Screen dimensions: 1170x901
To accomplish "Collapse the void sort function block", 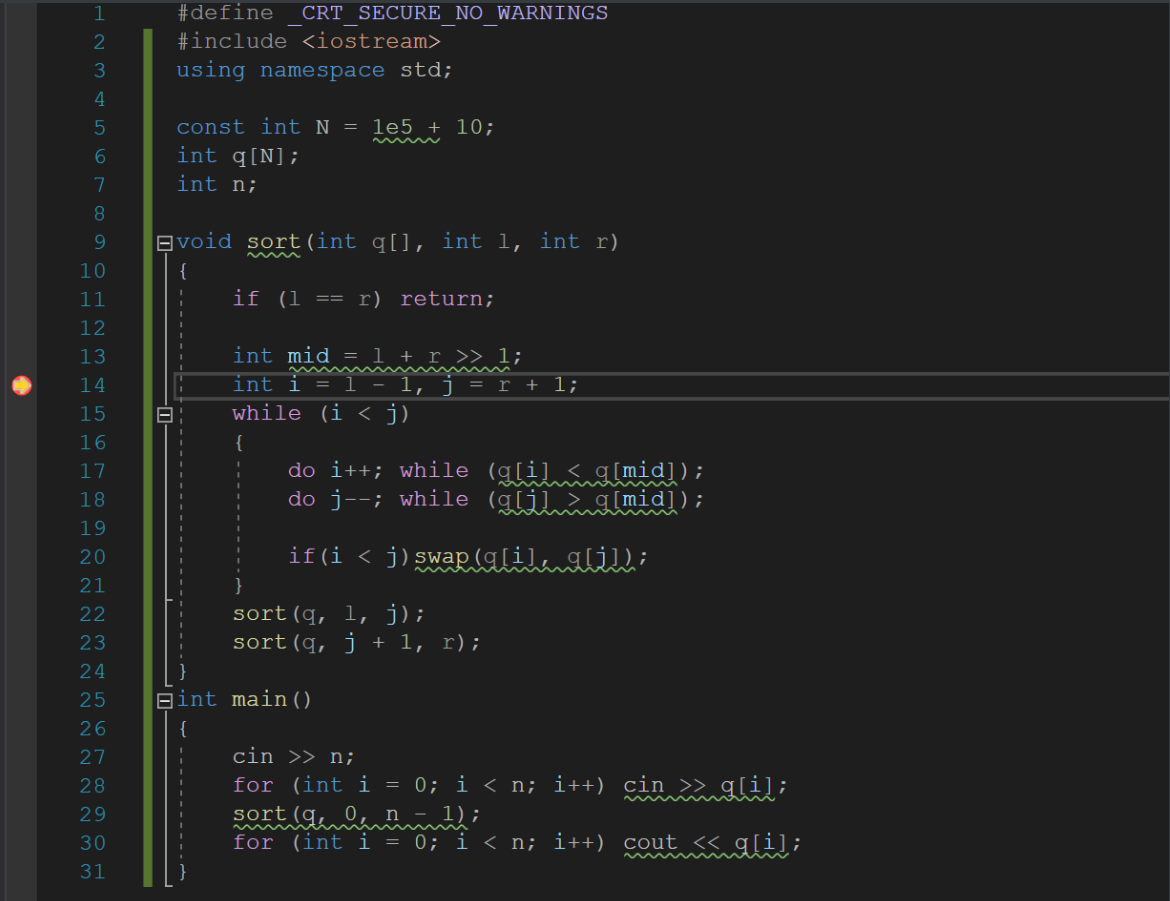I will coord(165,243).
